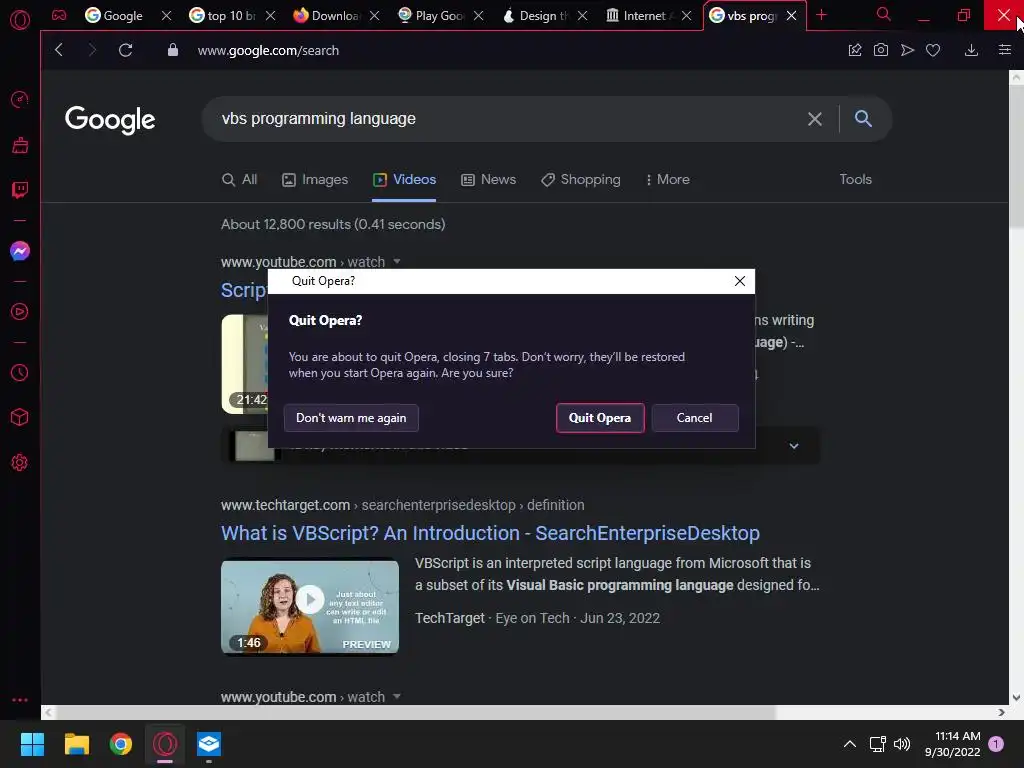Viewport: 1024px width, 768px height.
Task: Click Quit Opera button in dialog
Action: 600,418
